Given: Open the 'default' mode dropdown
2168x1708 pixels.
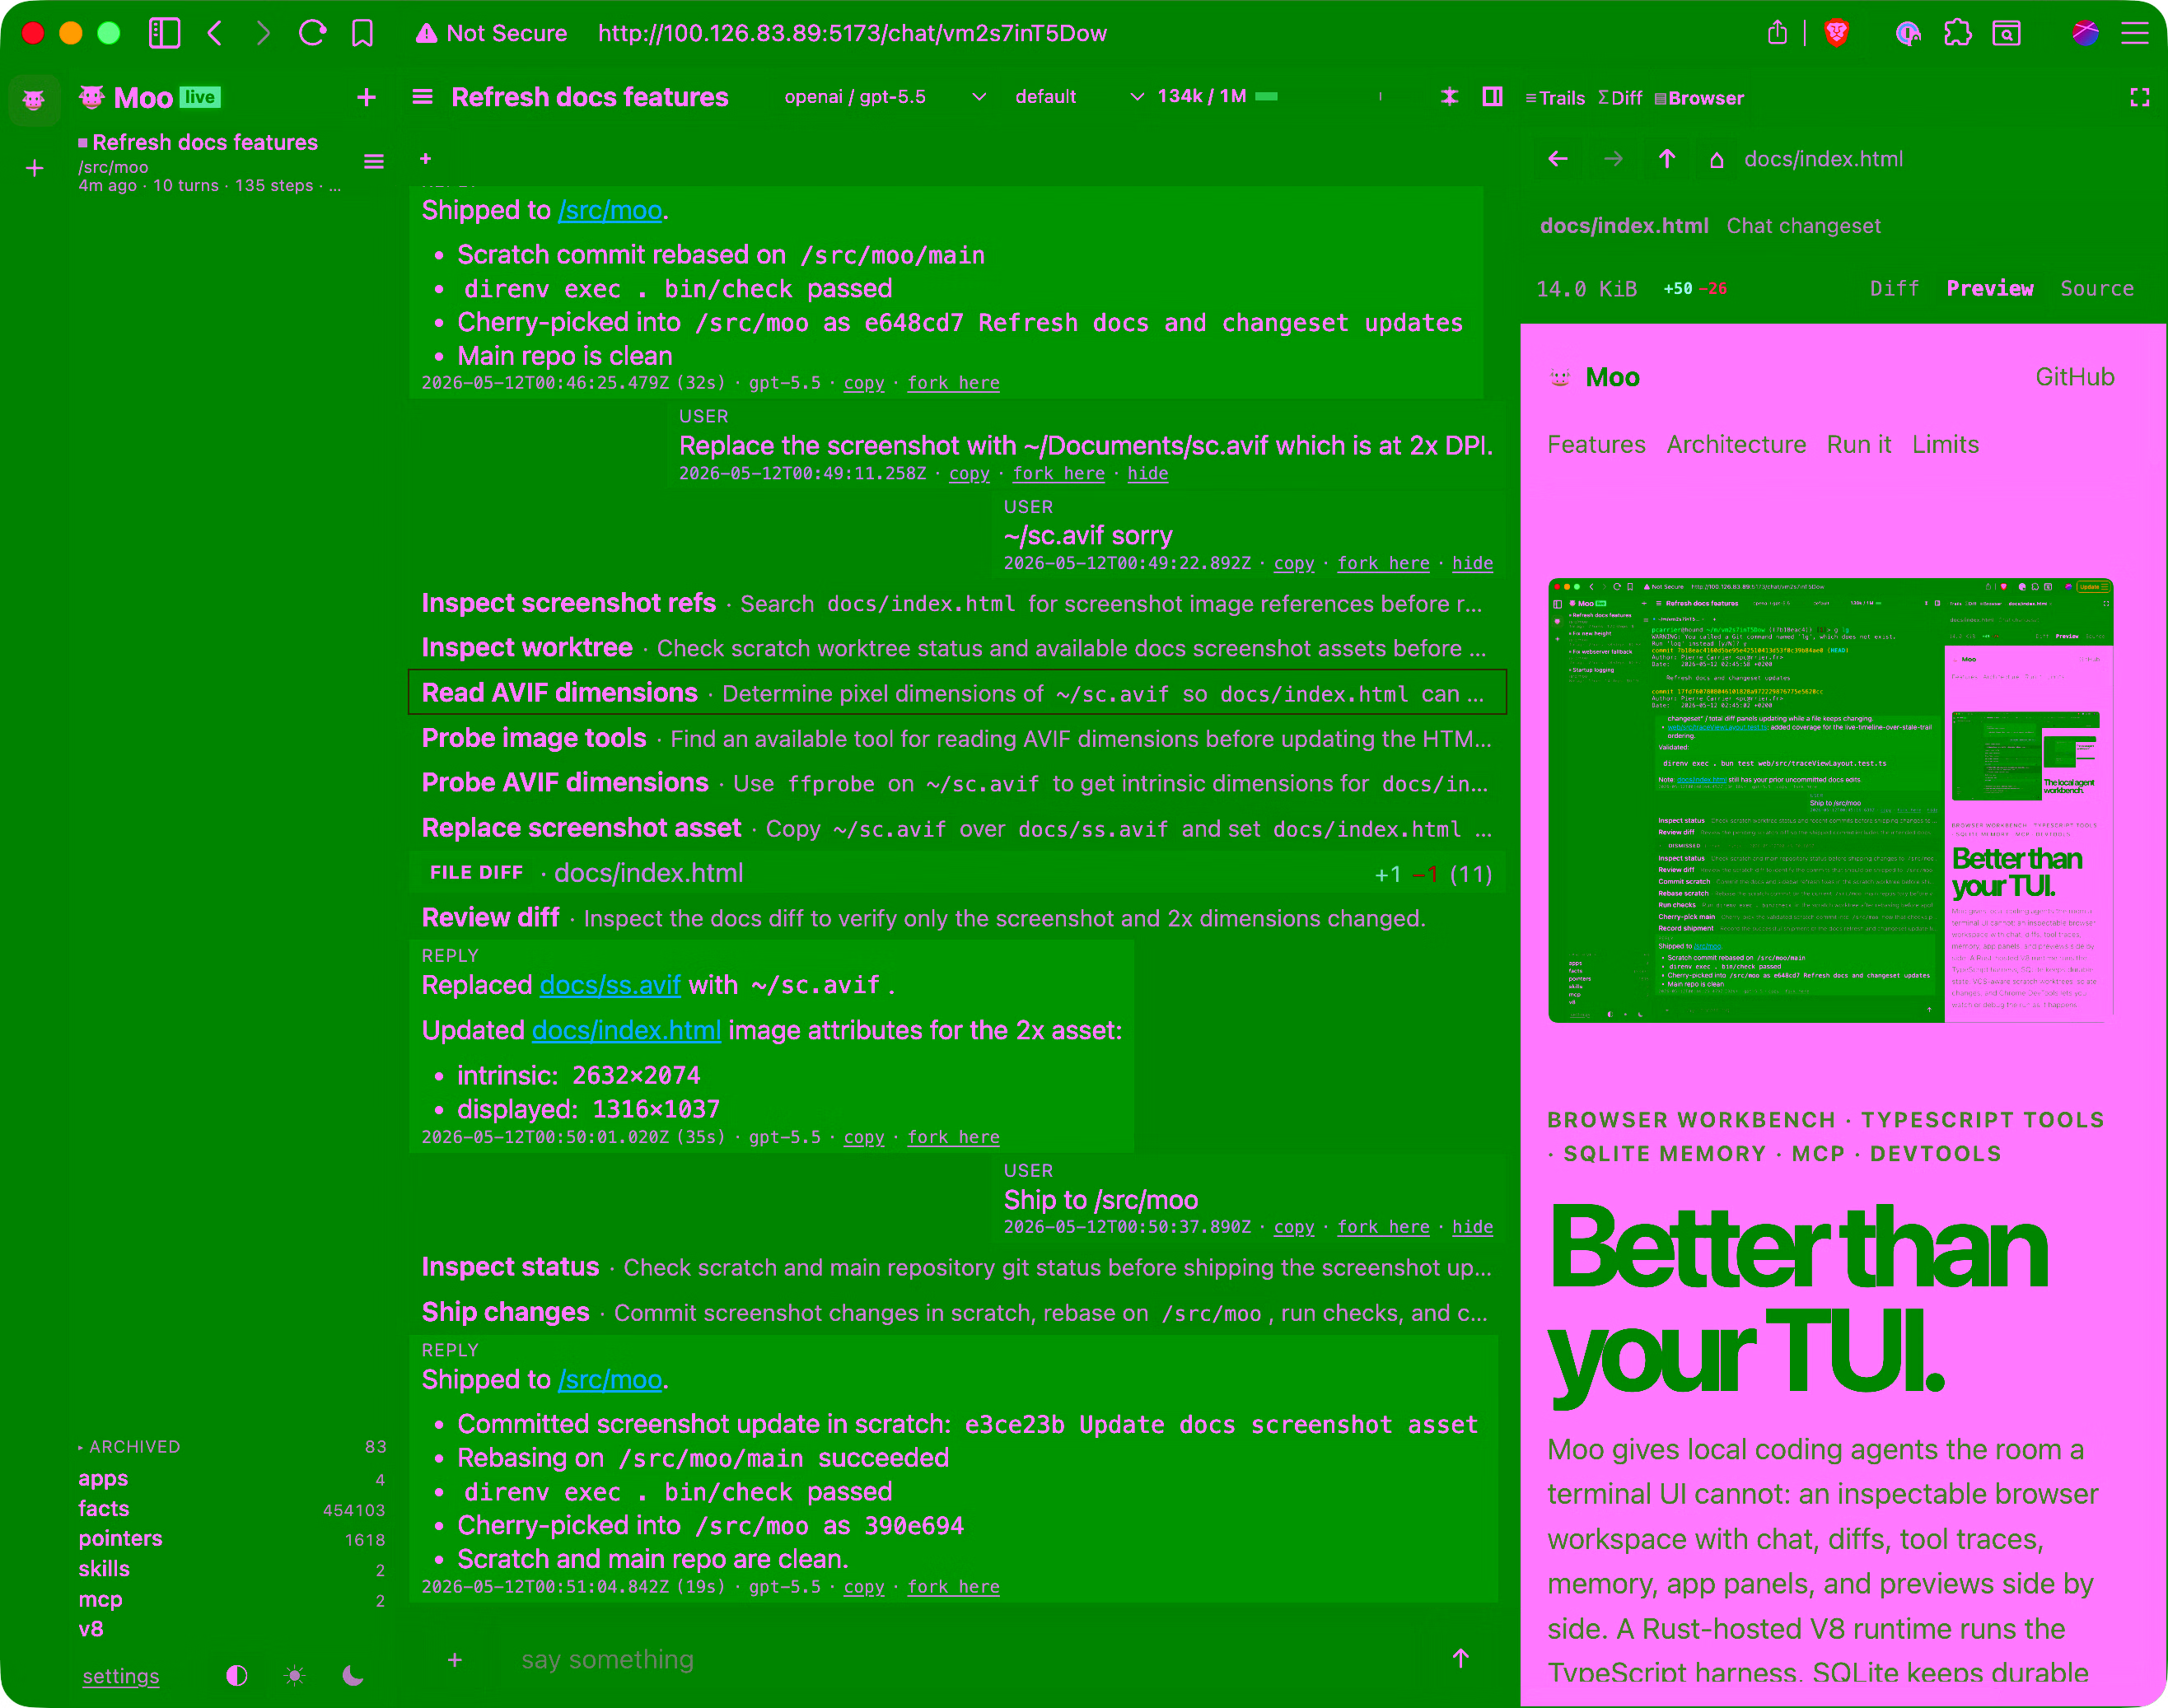Looking at the screenshot, I should (1078, 97).
